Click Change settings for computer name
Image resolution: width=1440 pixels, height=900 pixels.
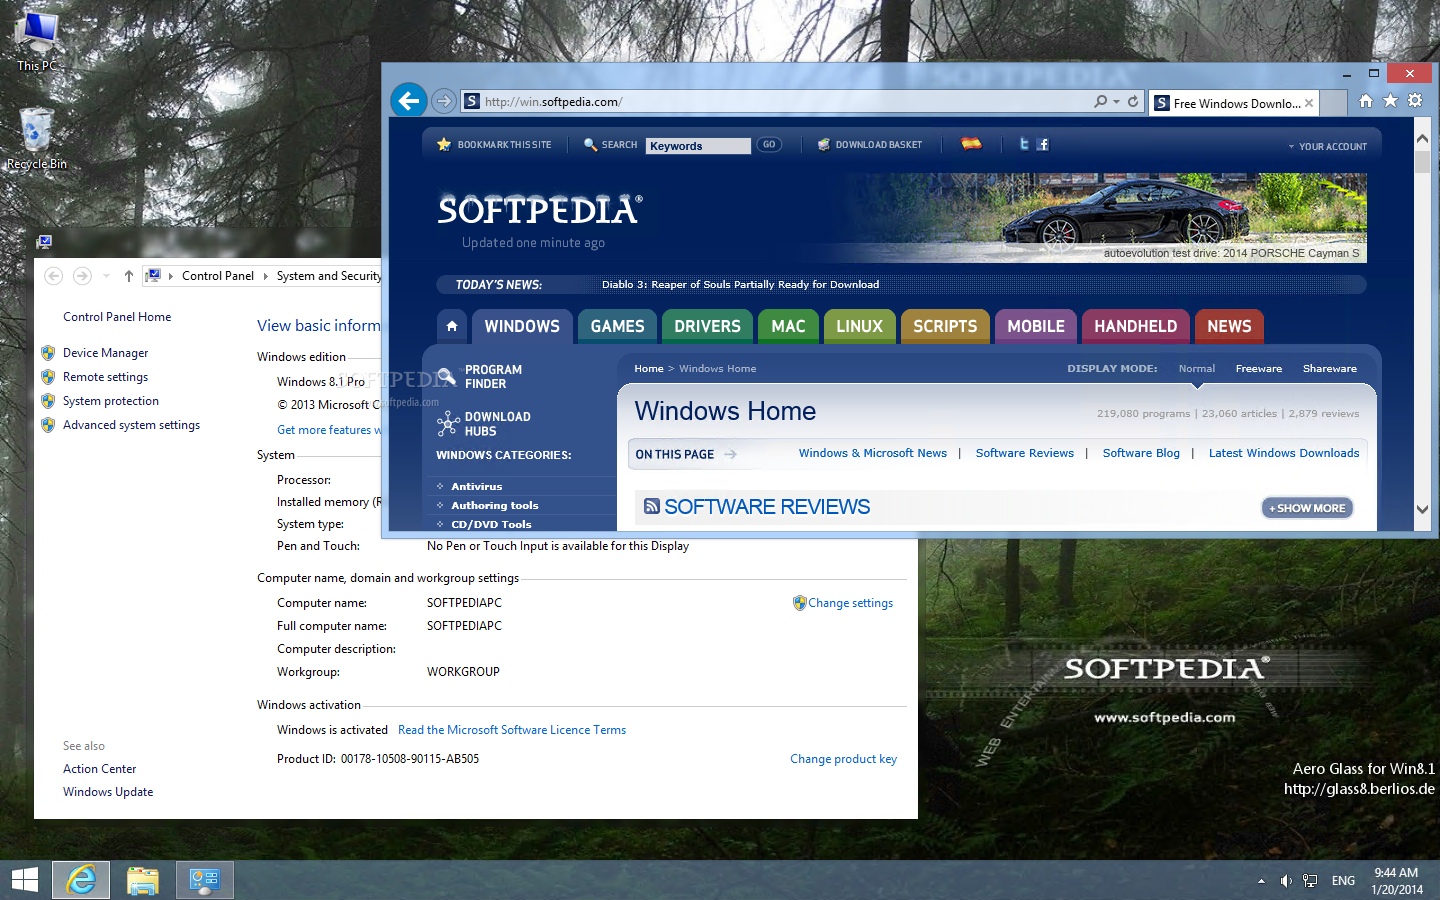tap(850, 603)
